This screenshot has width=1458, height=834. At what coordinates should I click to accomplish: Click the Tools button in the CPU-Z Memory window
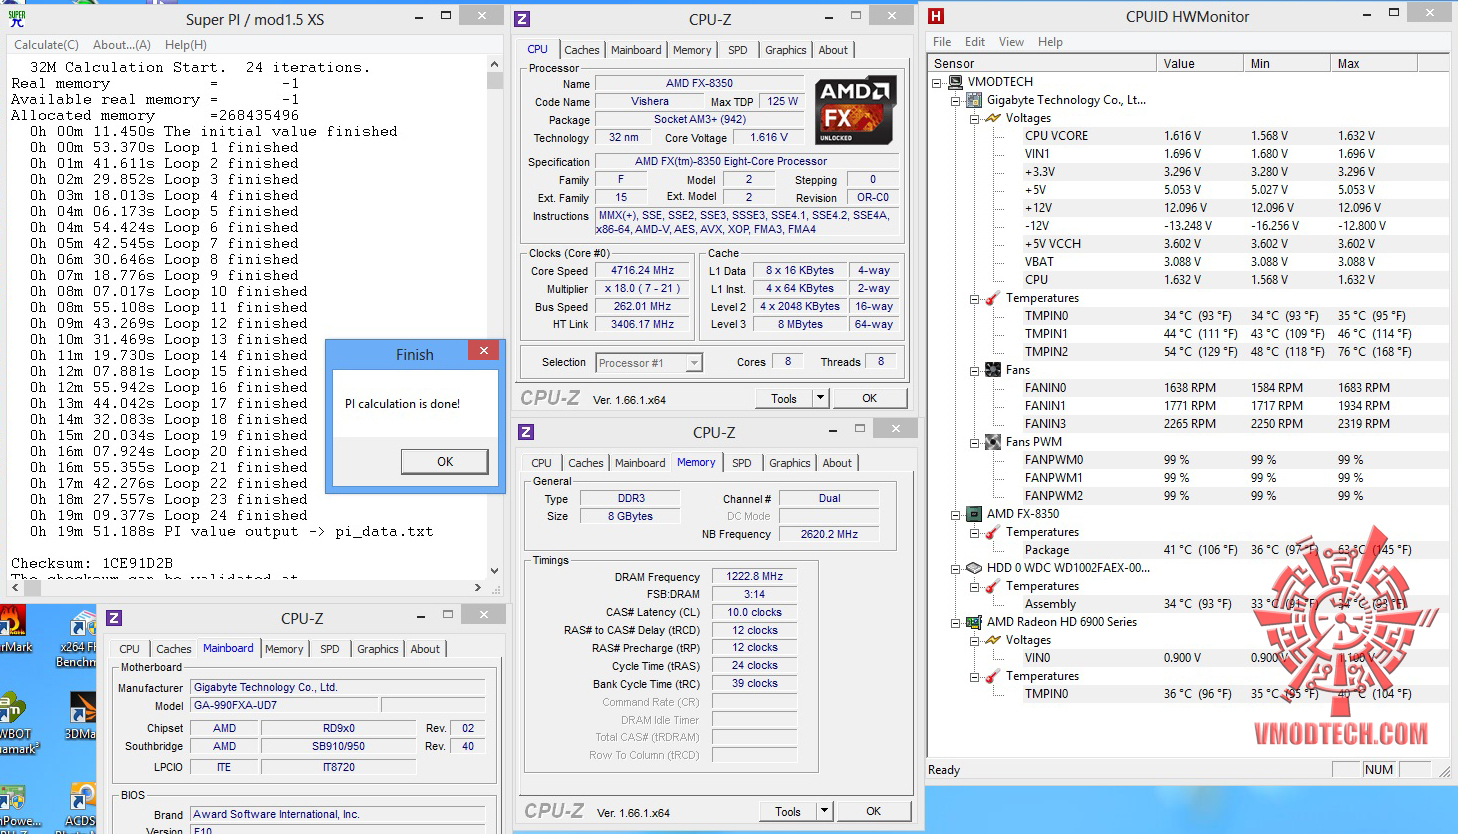pos(788,811)
